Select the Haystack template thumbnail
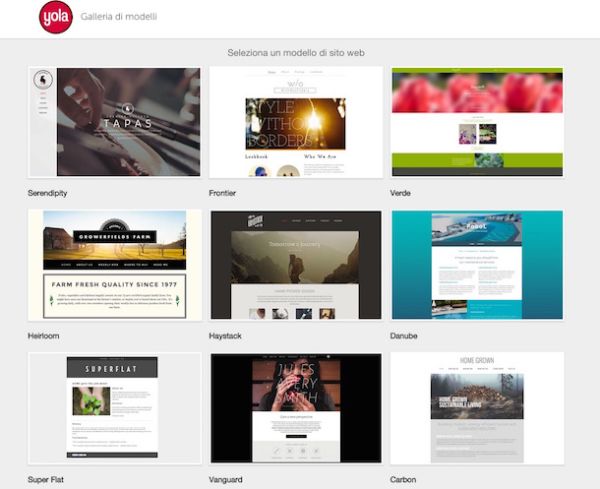Image resolution: width=600 pixels, height=489 pixels. [x=296, y=265]
